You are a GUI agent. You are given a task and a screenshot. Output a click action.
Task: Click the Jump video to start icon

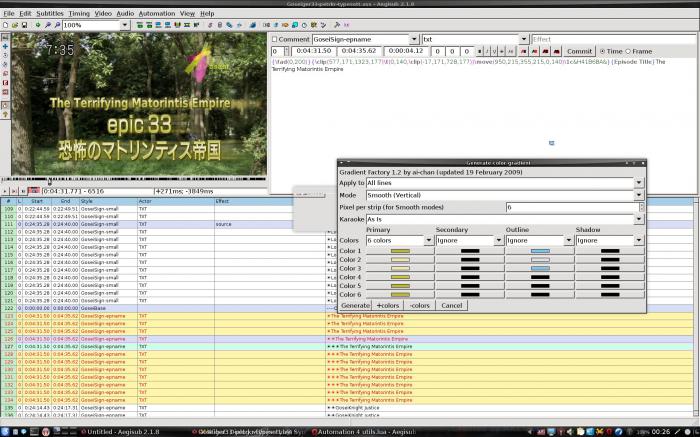(140, 25)
